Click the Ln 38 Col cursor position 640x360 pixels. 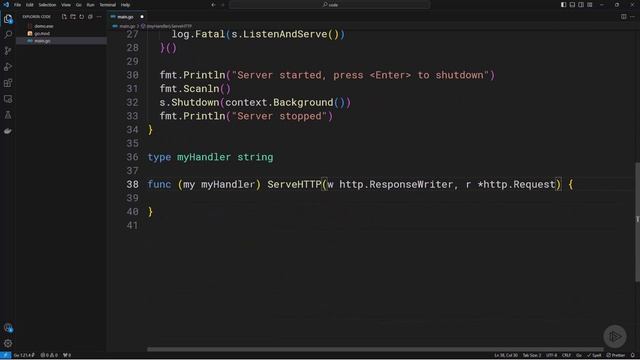point(506,355)
